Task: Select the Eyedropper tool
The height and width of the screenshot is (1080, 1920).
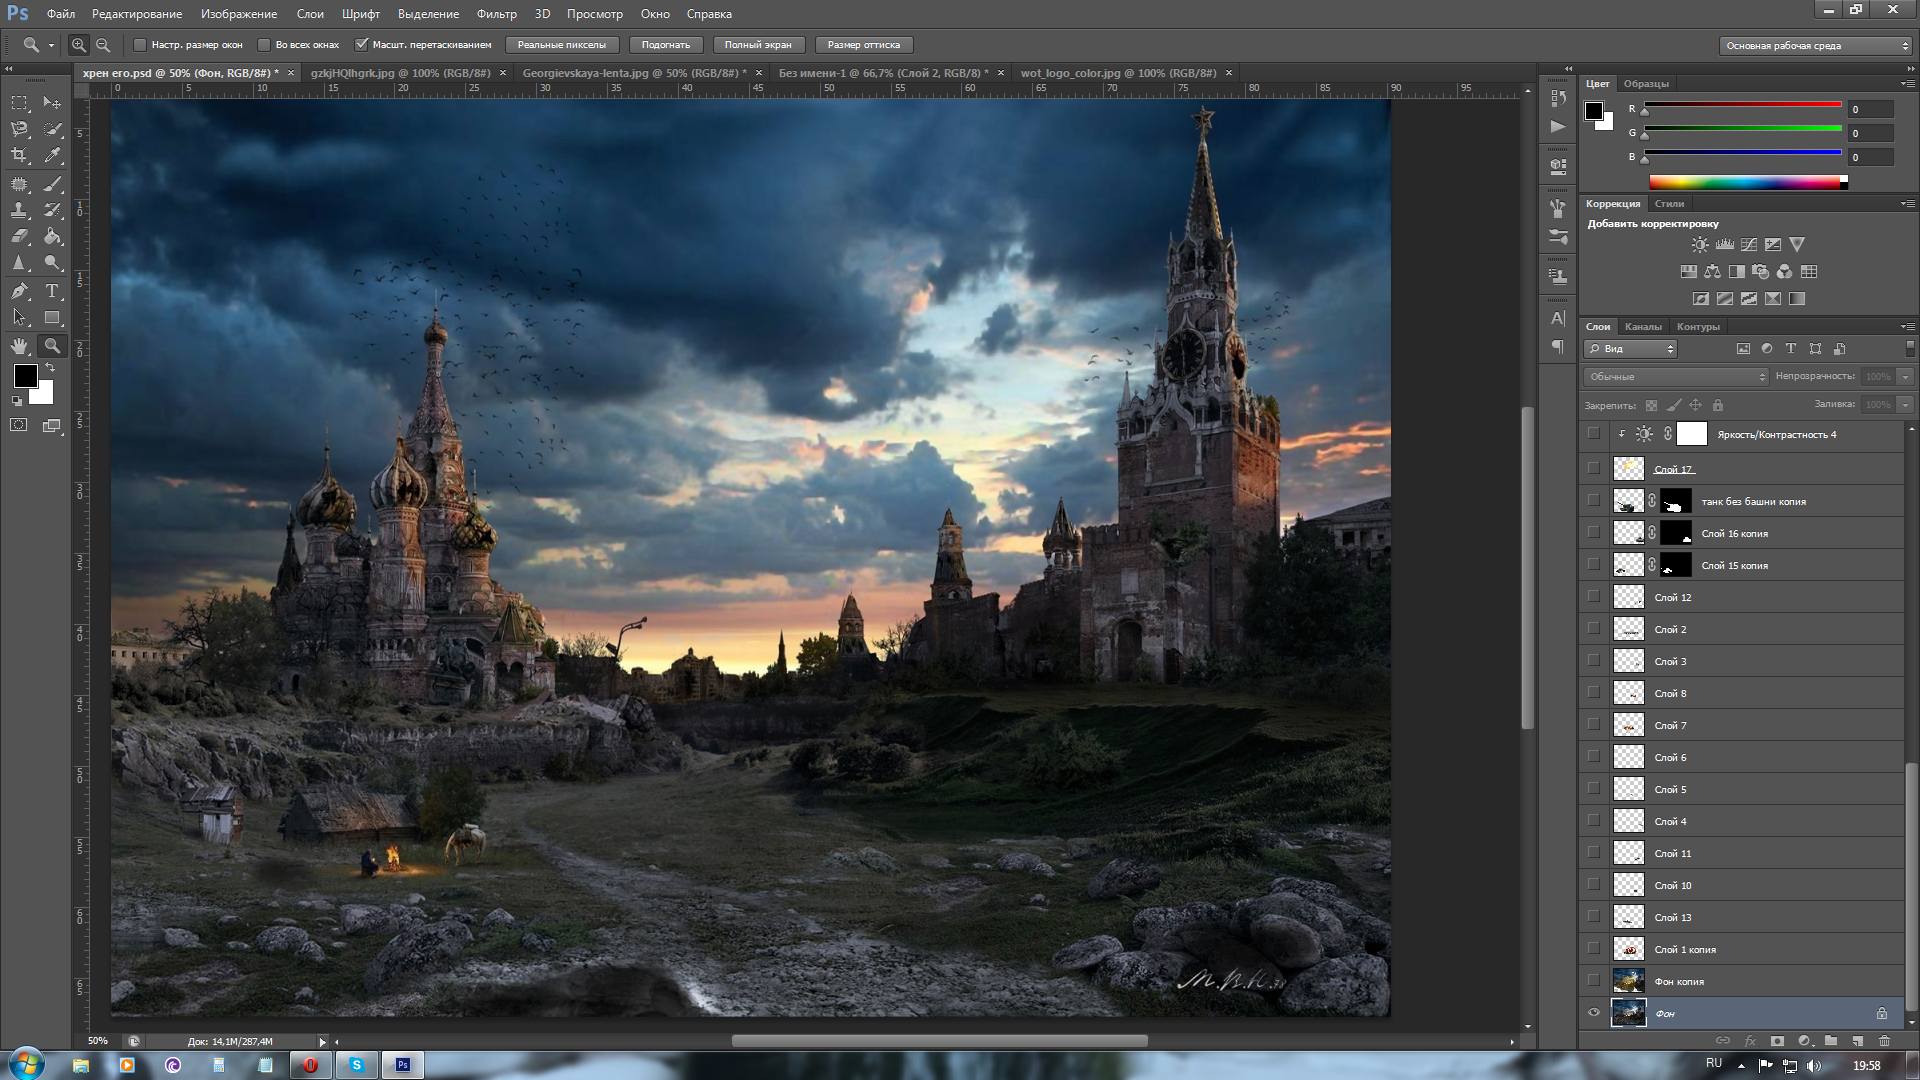Action: (53, 155)
